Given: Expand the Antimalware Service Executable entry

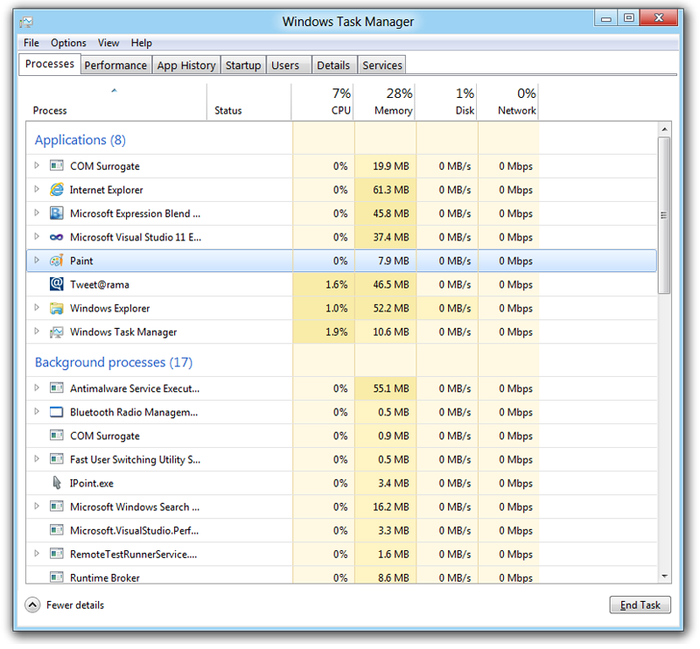Looking at the screenshot, I should click(x=37, y=388).
